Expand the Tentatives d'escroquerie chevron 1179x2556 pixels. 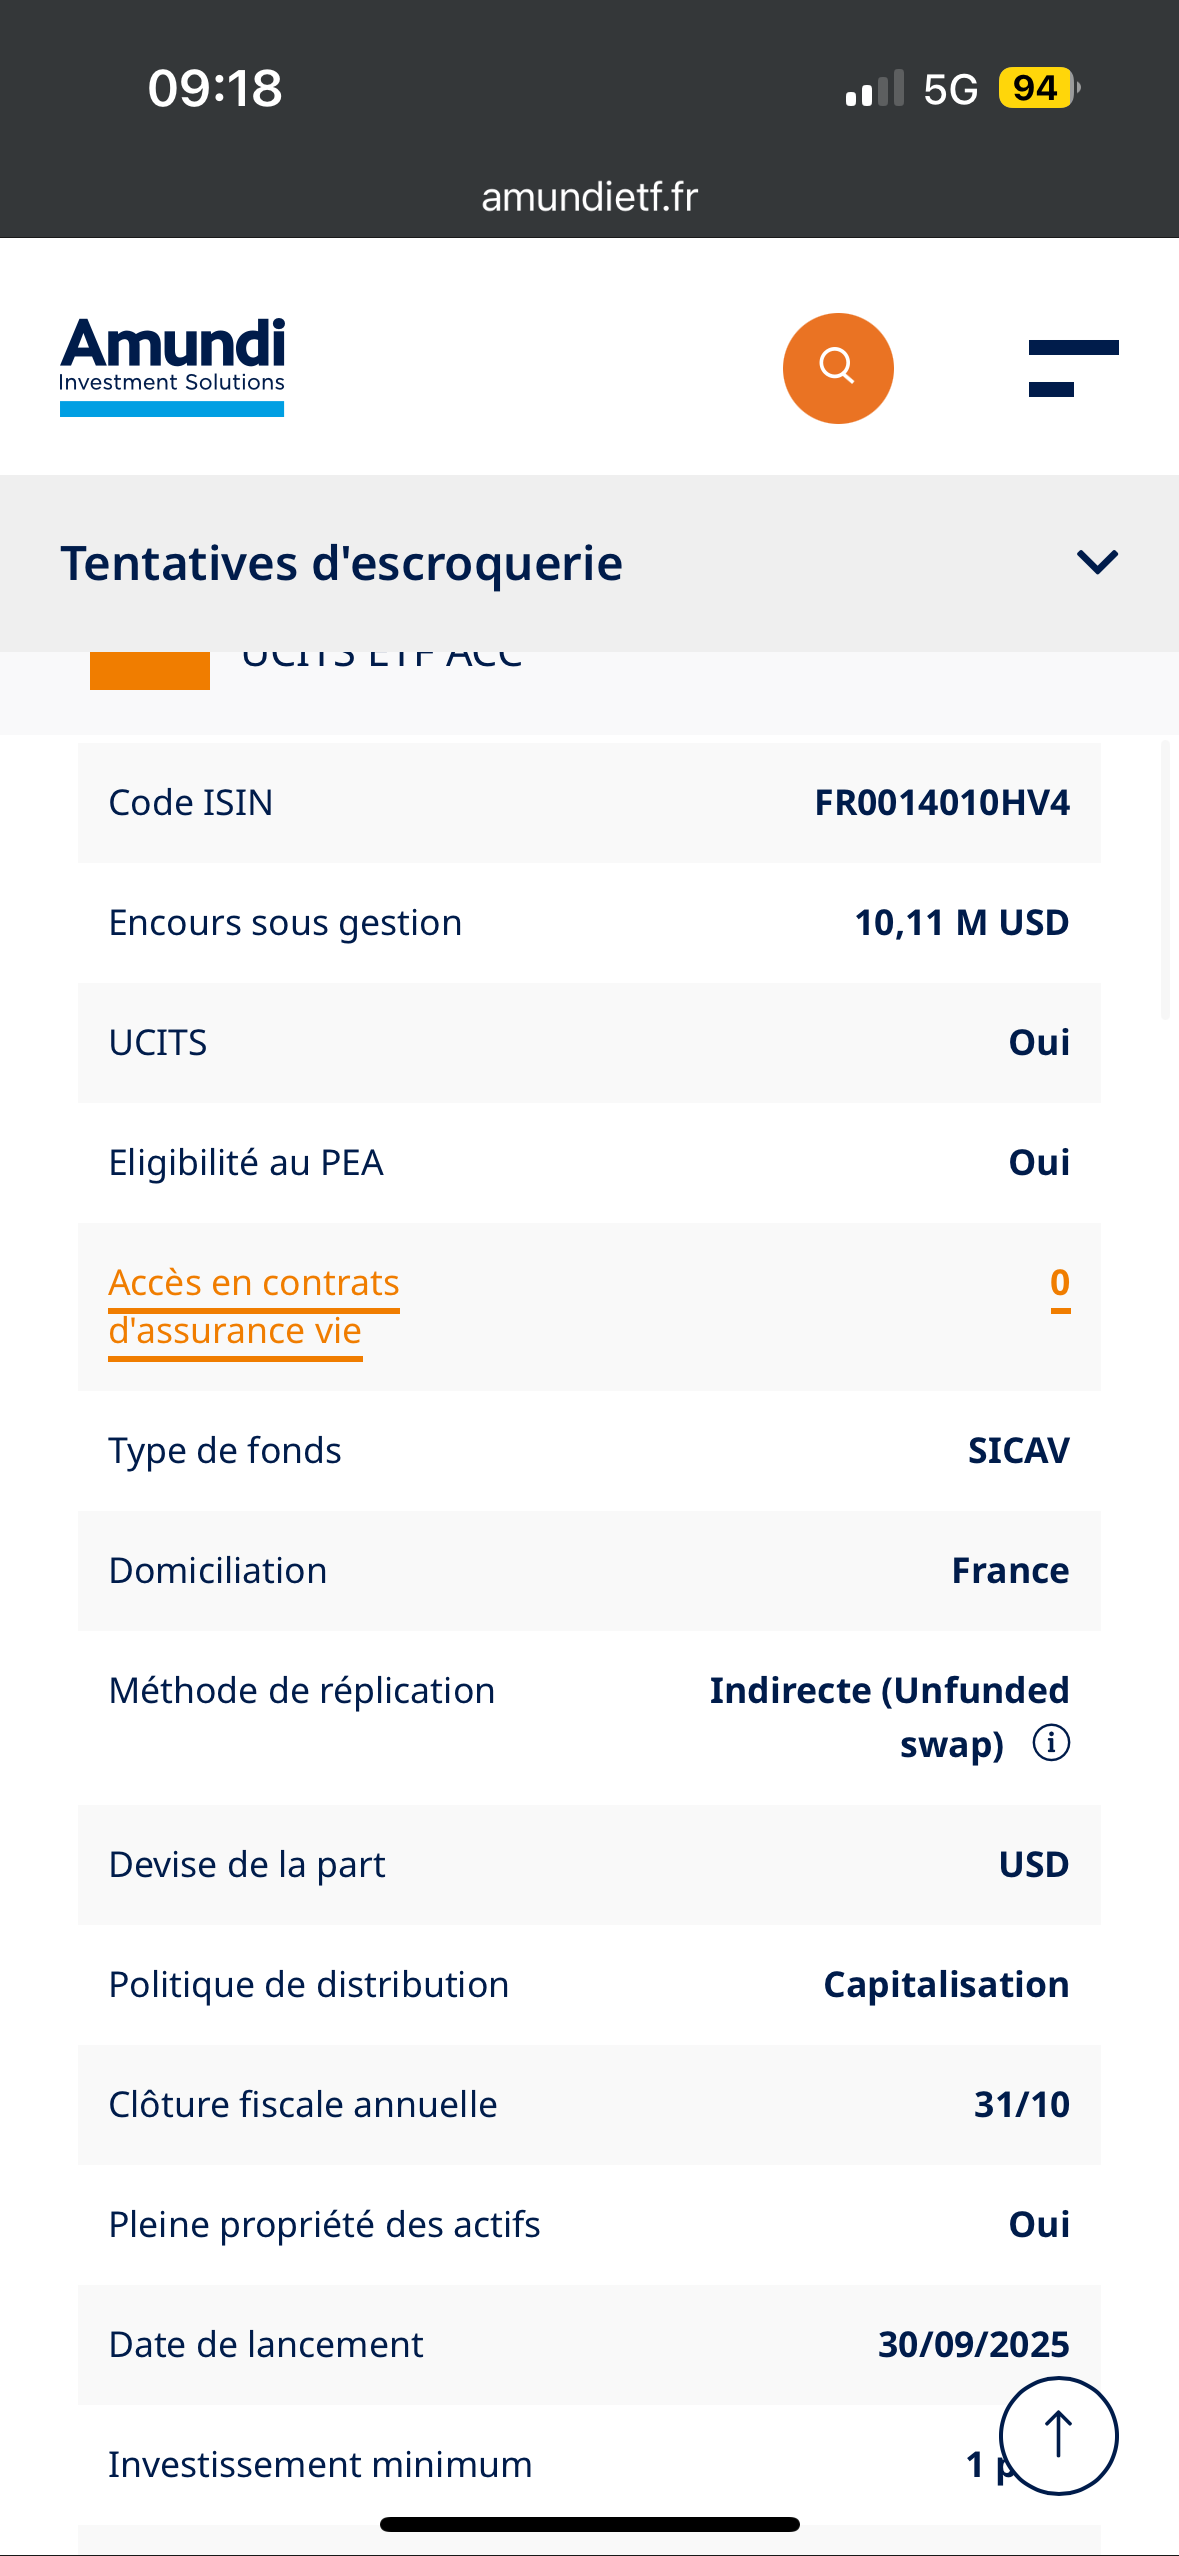[1097, 562]
